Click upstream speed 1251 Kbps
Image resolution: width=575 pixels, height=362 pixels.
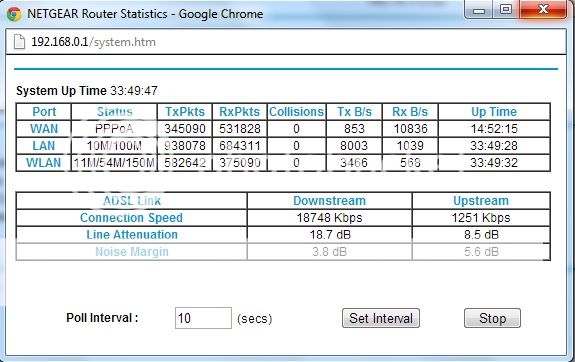click(481, 217)
